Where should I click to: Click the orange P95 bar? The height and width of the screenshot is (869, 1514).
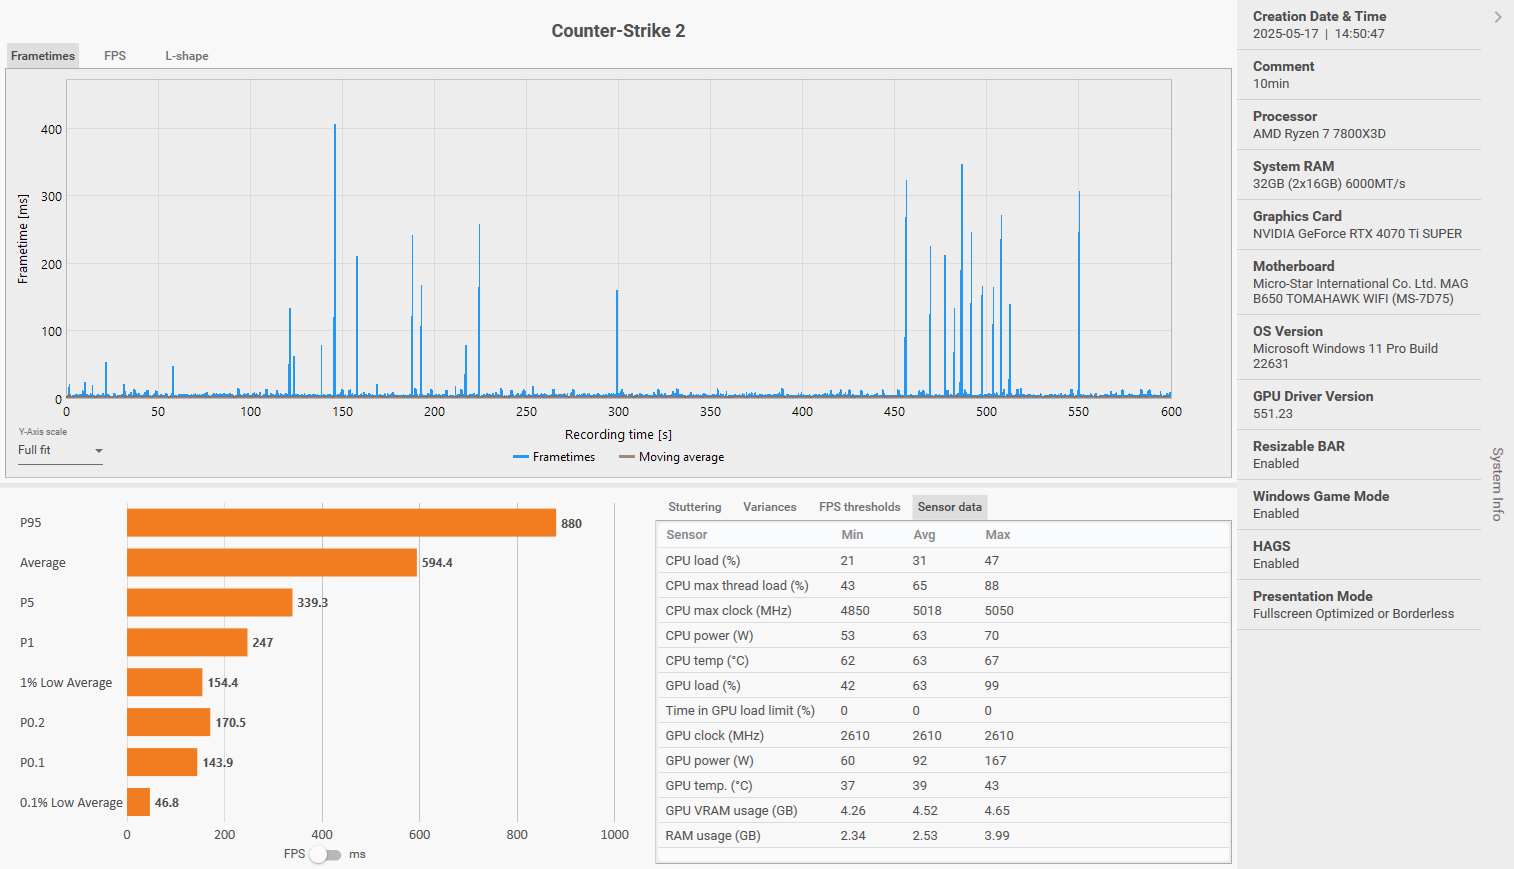pos(340,523)
